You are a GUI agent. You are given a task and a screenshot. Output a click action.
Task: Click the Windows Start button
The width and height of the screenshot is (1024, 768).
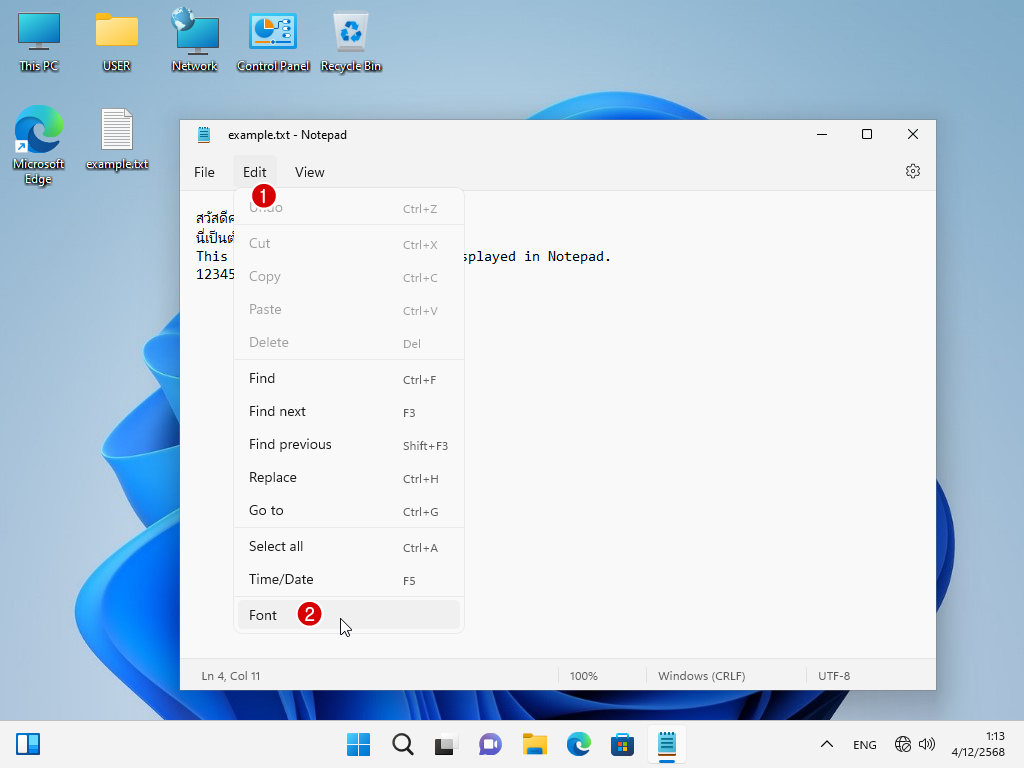pos(358,744)
